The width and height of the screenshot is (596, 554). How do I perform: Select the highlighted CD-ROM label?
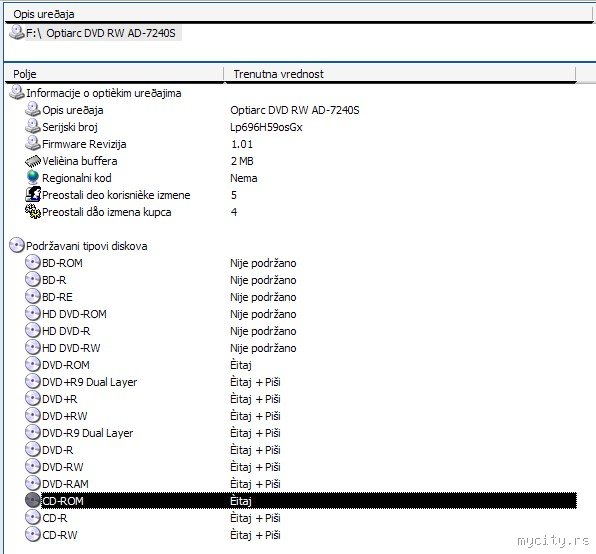[62, 501]
